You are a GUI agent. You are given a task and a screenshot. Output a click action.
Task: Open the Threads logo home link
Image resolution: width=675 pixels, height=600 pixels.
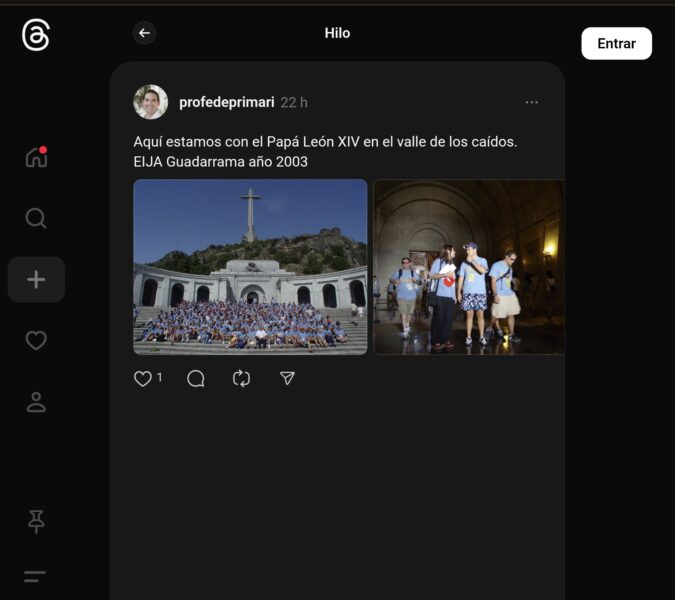36,35
